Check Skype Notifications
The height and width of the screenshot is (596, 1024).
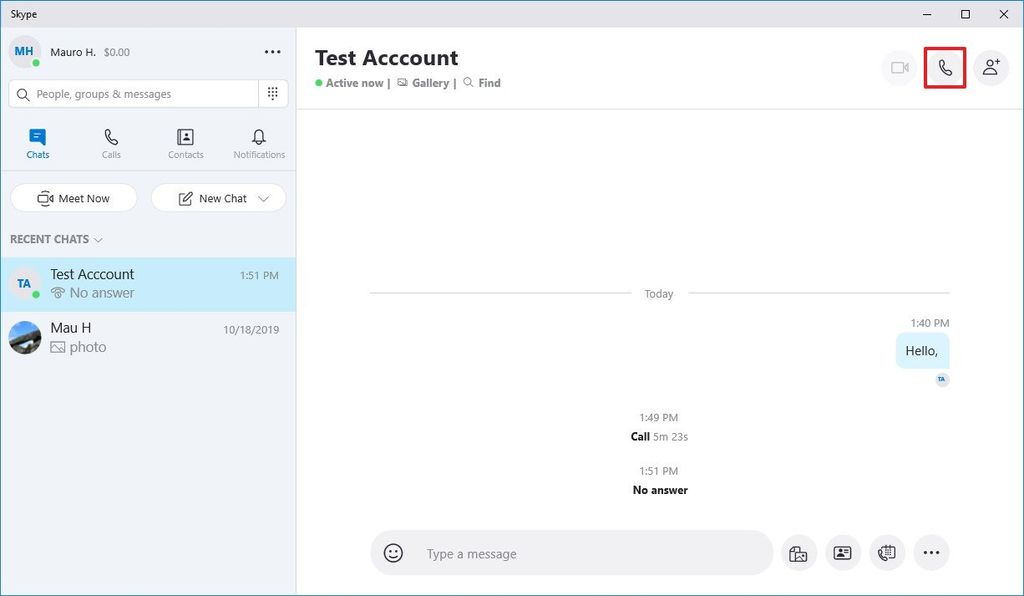pos(258,142)
